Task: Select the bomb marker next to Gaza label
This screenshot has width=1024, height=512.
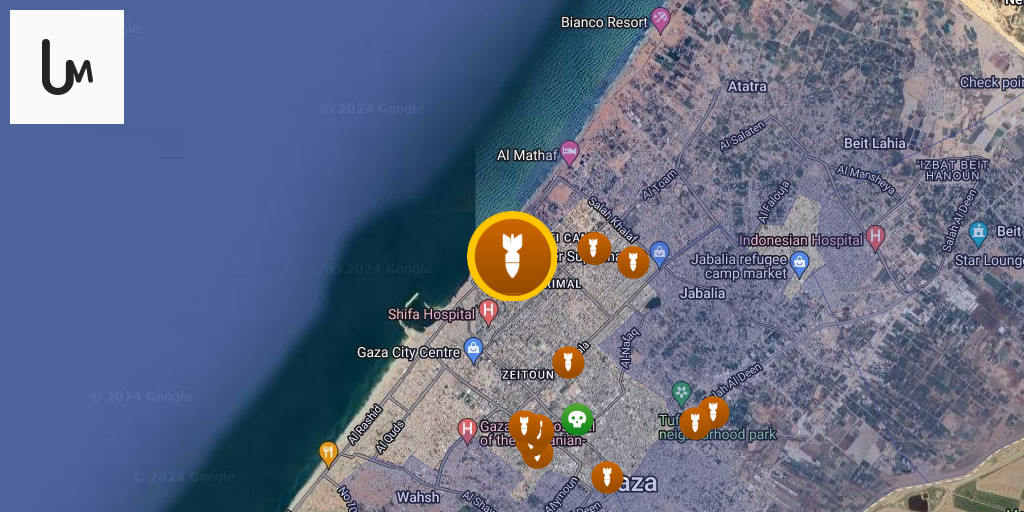Action: pos(607,477)
